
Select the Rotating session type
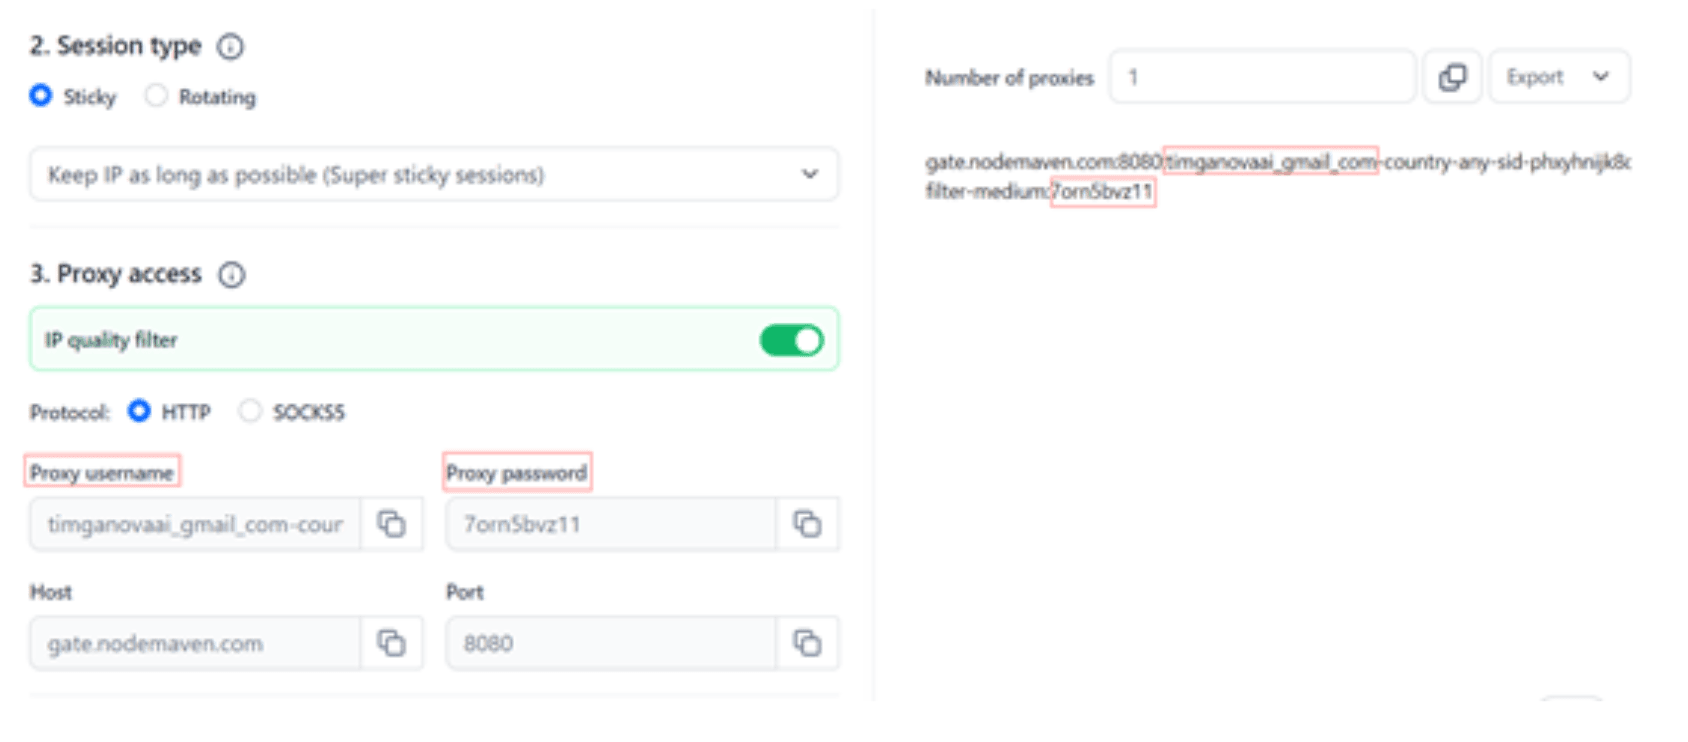pyautogui.click(x=156, y=96)
